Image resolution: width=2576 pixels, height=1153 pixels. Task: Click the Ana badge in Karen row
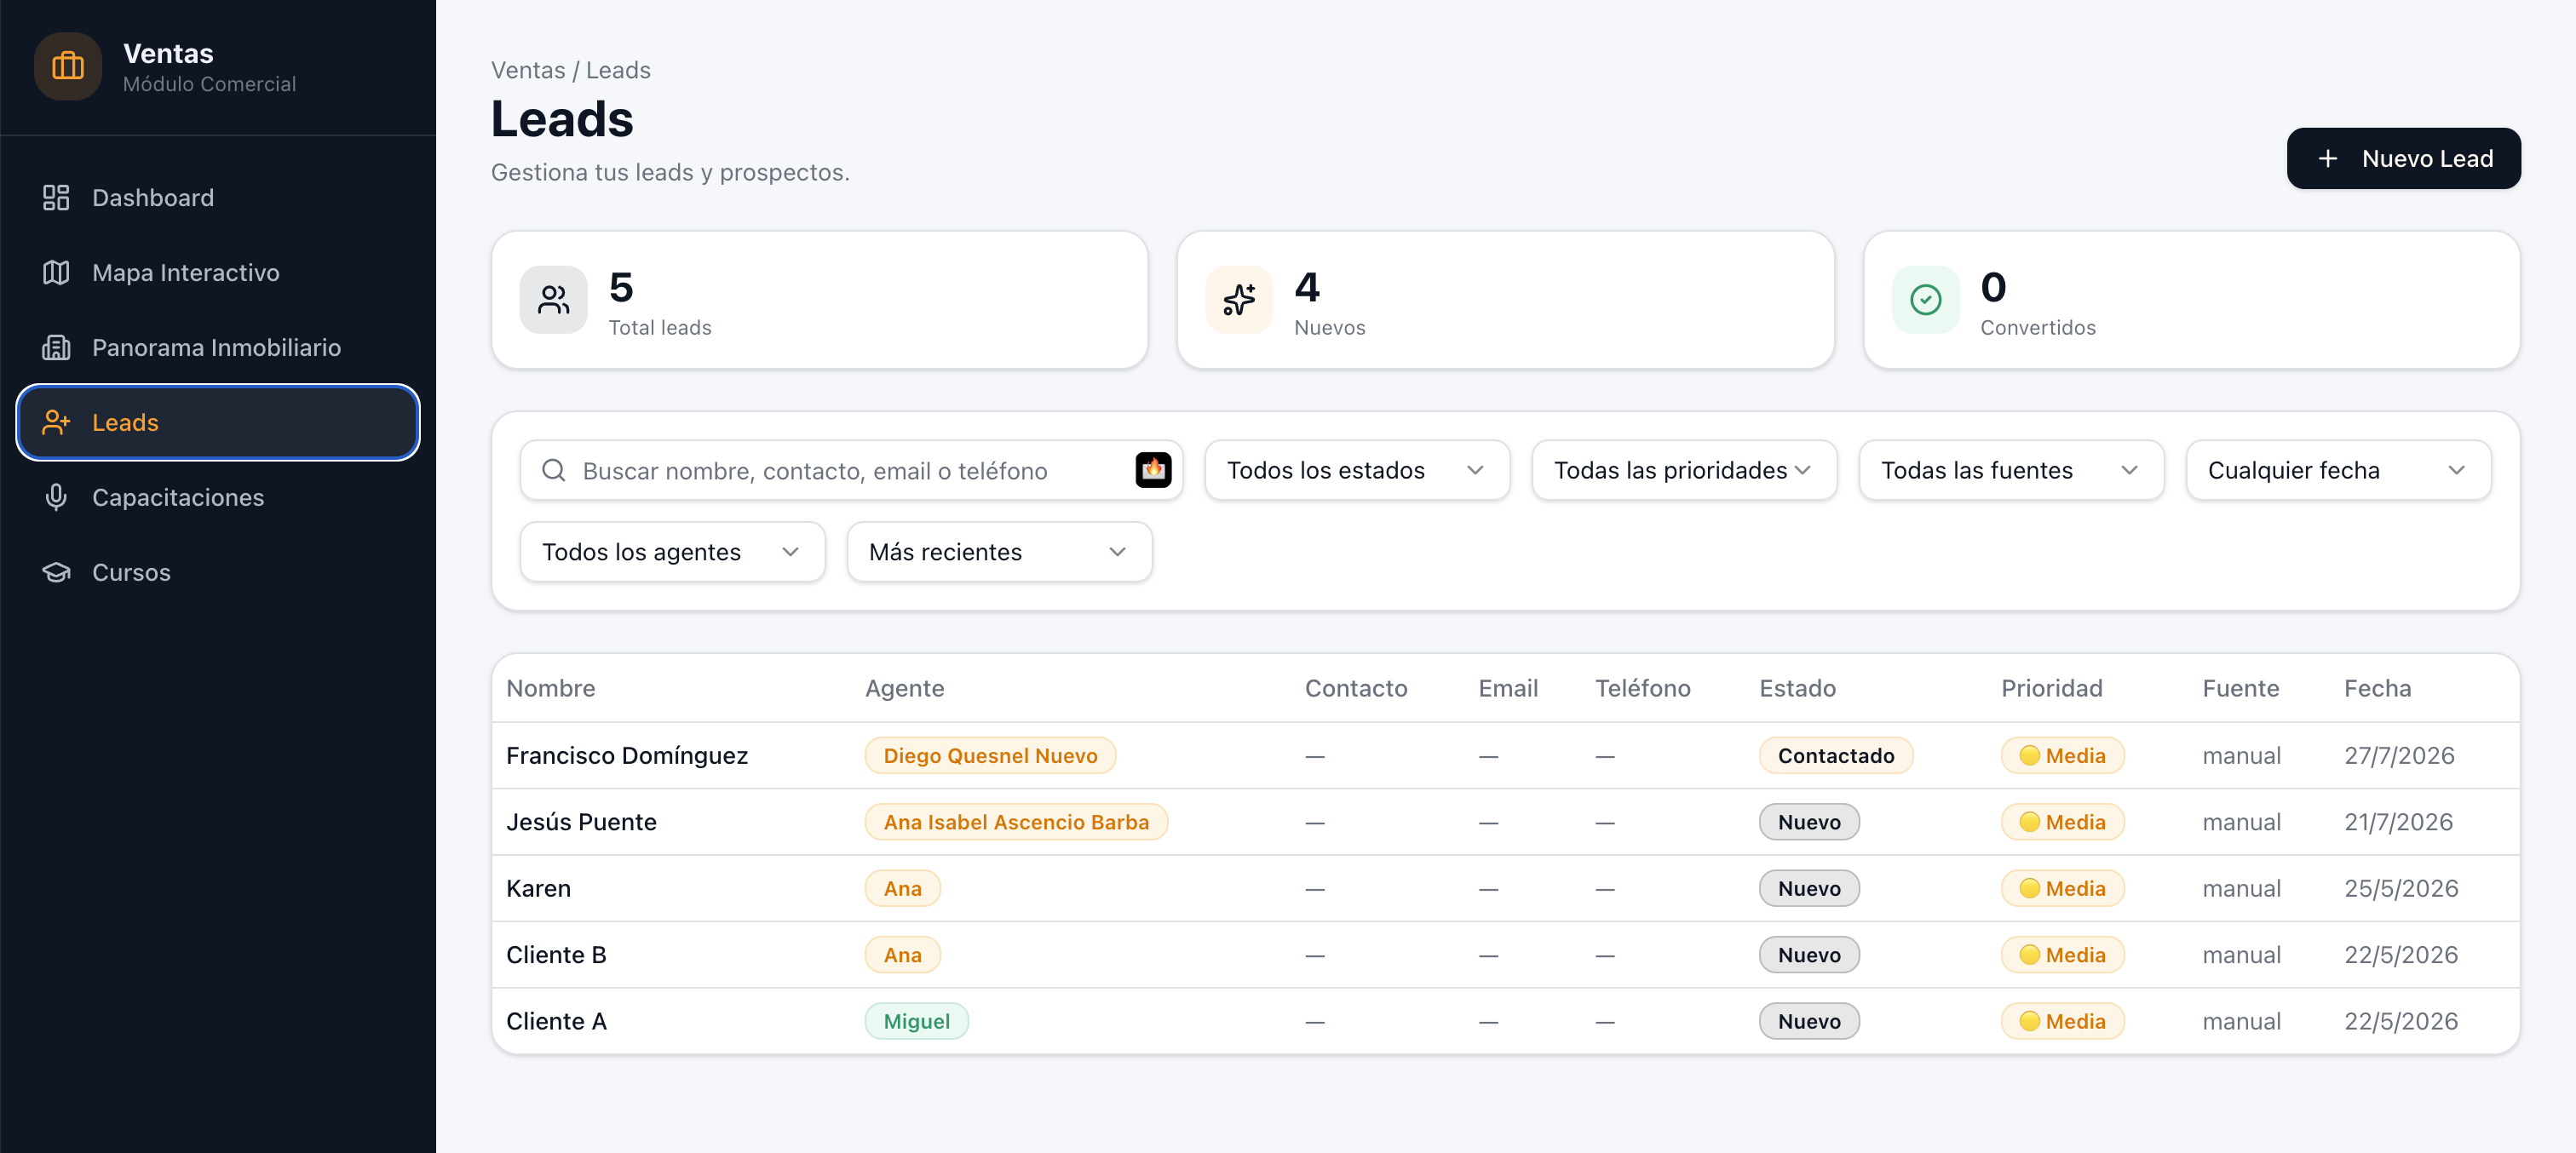[x=902, y=889]
